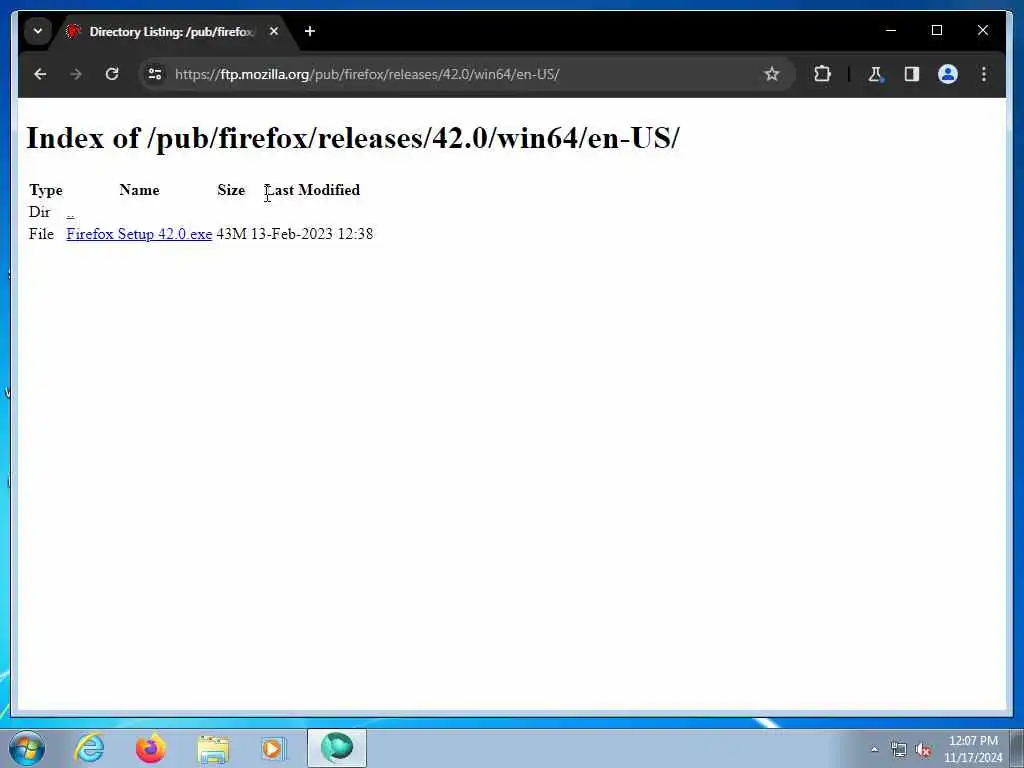Click the browser back arrow

pos(40,74)
